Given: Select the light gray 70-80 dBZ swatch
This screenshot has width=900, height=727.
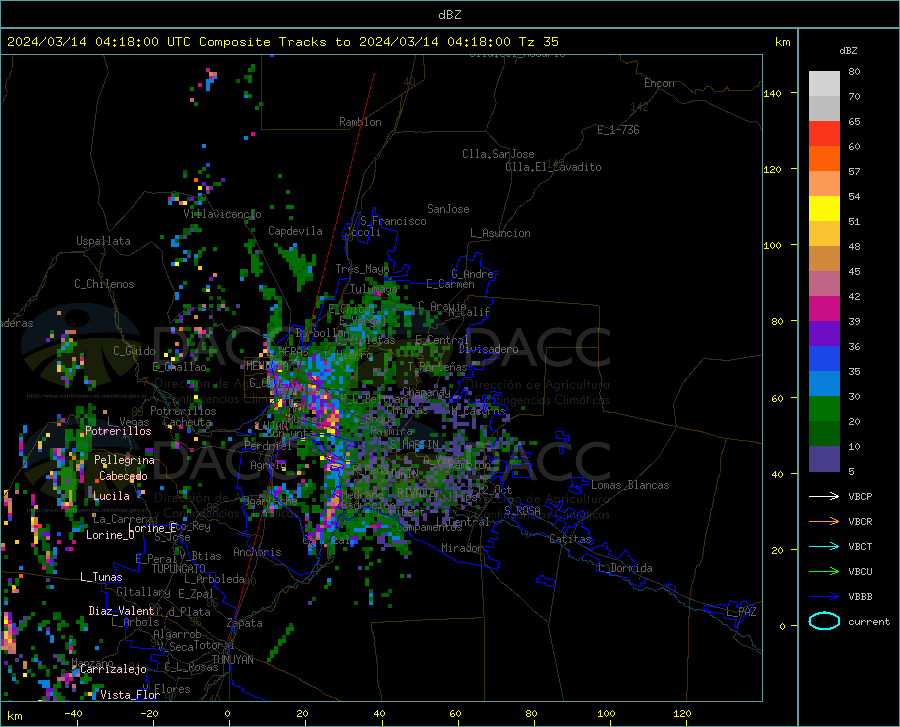Looking at the screenshot, I should click(824, 84).
